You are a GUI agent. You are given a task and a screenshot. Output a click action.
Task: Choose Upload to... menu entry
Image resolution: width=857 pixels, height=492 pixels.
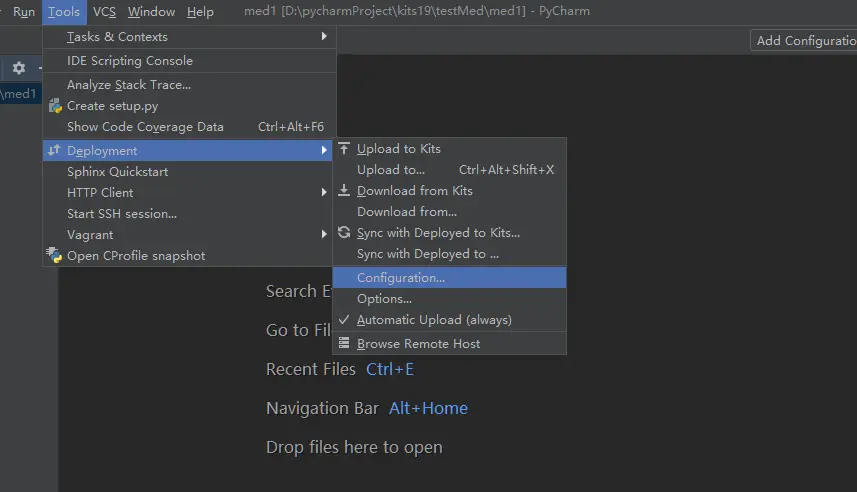[x=449, y=169]
